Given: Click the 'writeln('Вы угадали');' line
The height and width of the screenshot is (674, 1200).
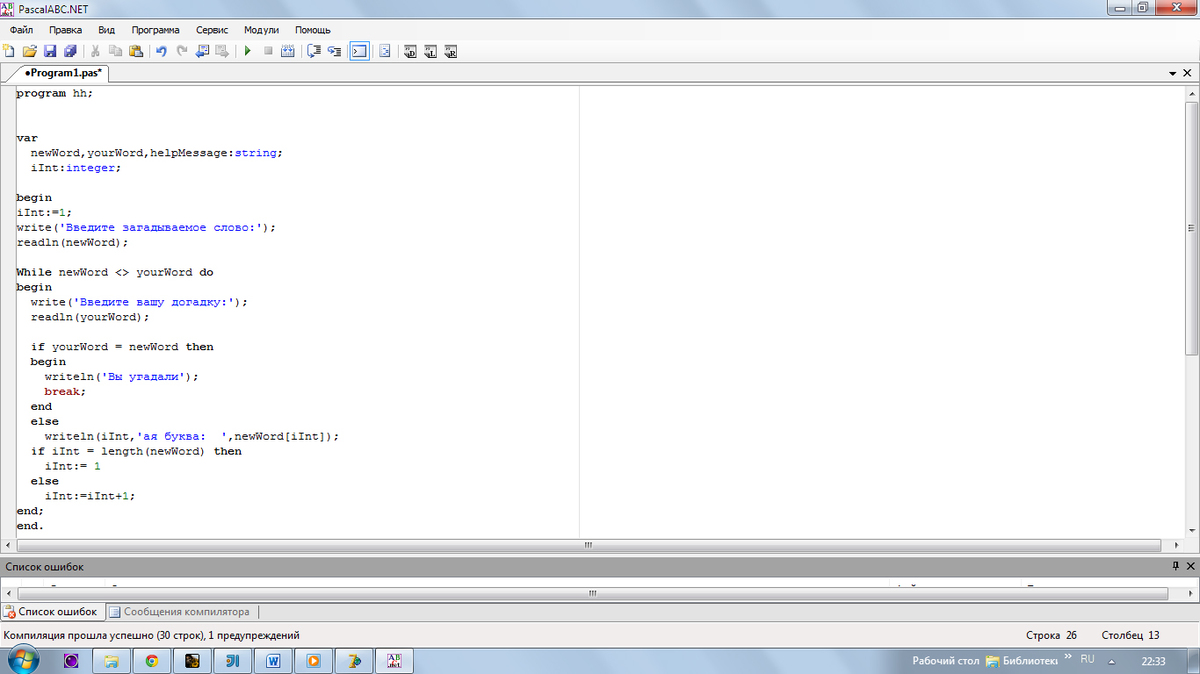Looking at the screenshot, I should (122, 377).
